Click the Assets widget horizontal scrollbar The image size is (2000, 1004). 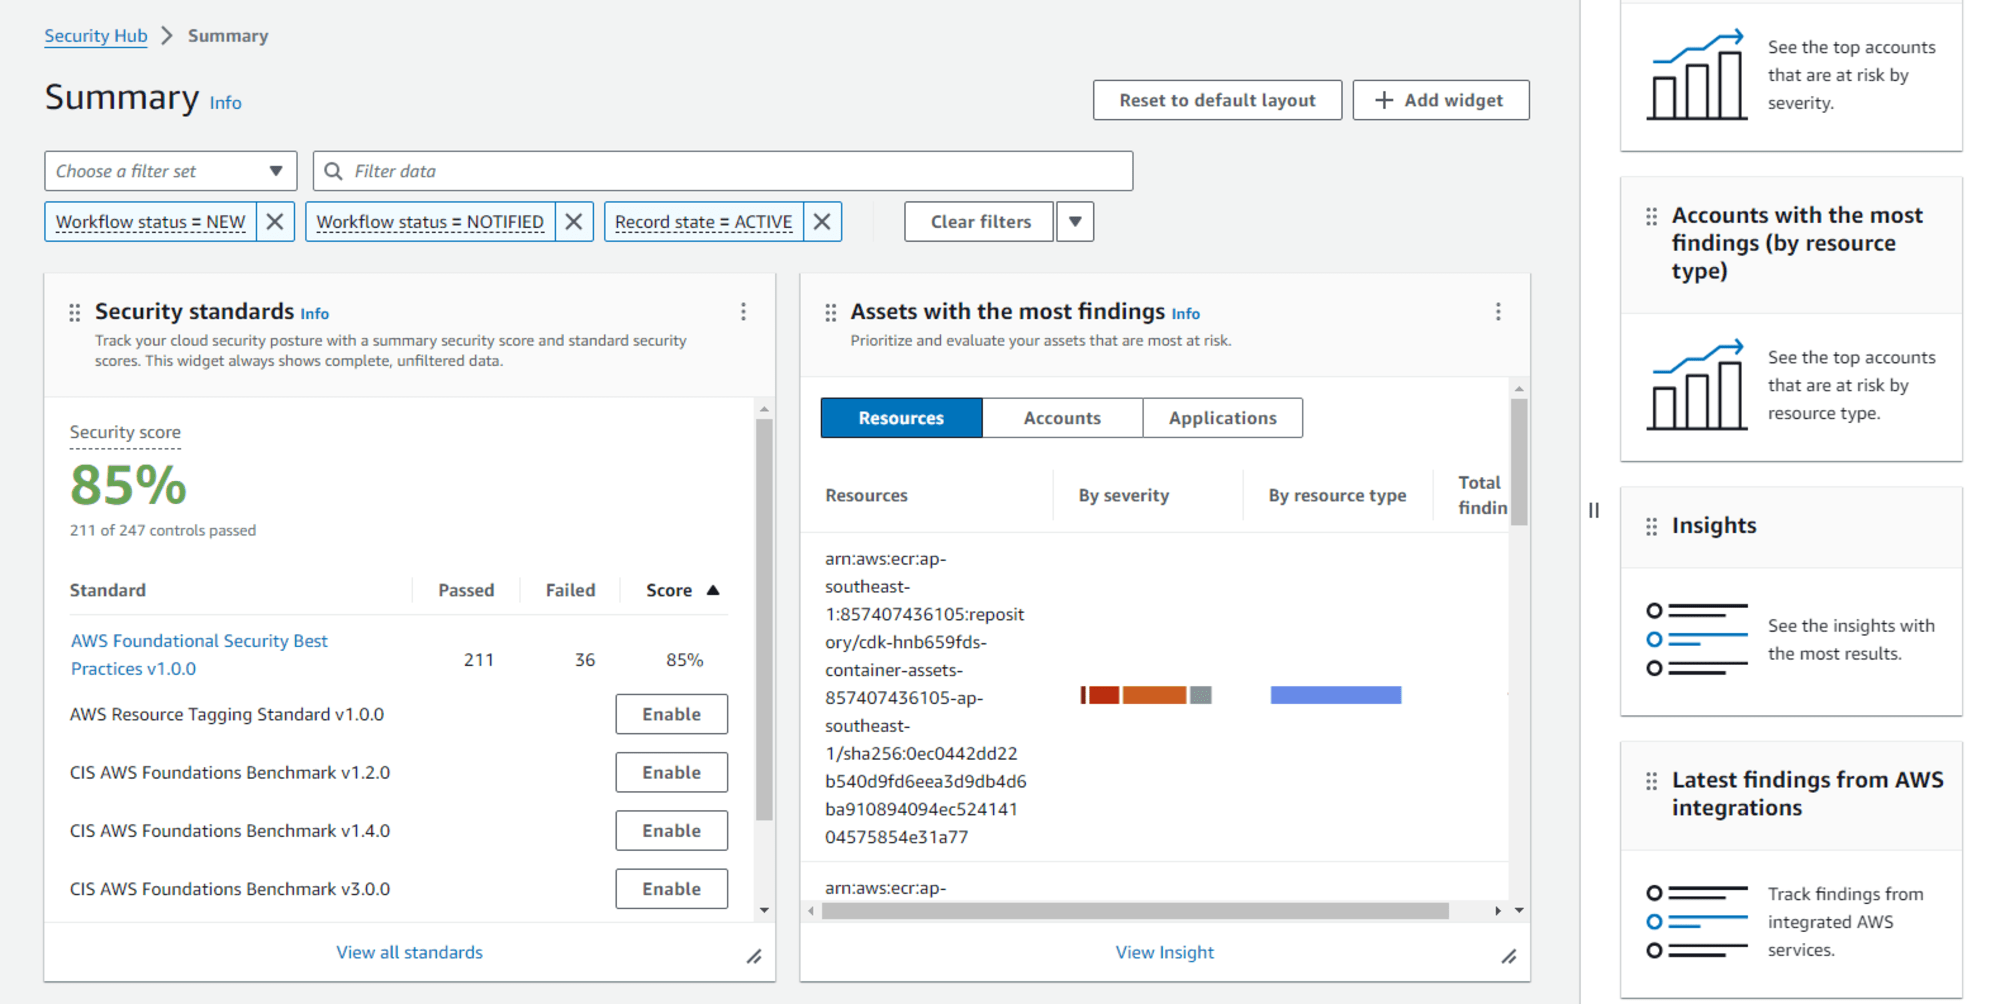[1135, 911]
